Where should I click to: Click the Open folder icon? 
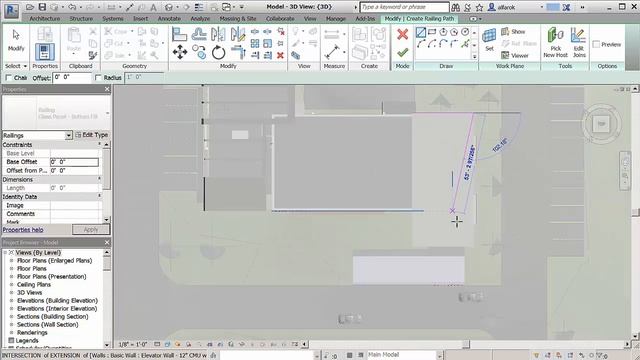click(30, 7)
